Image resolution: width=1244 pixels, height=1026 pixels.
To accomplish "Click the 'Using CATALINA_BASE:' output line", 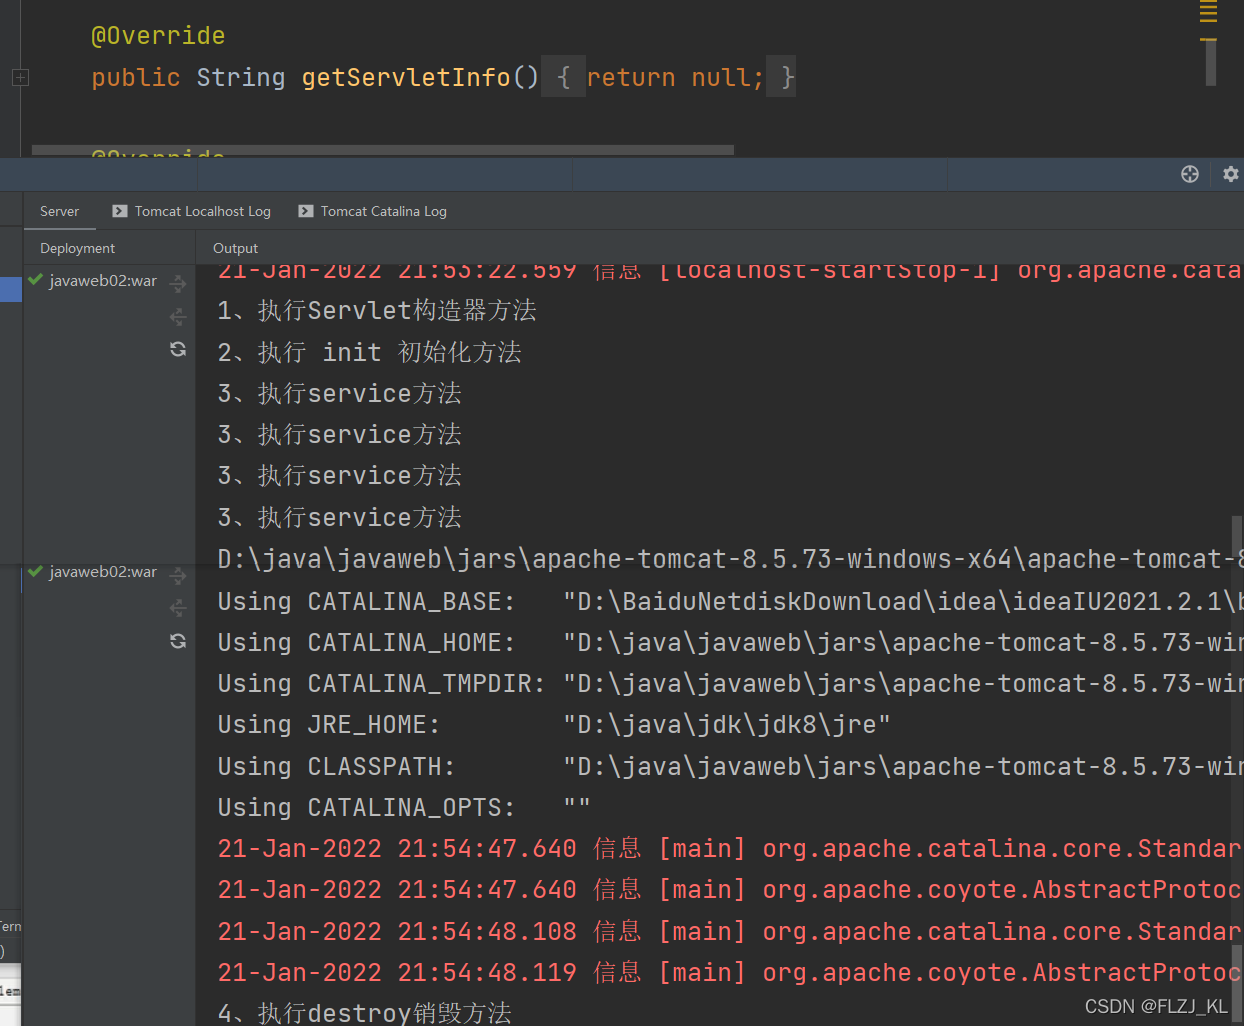I will click(x=730, y=601).
